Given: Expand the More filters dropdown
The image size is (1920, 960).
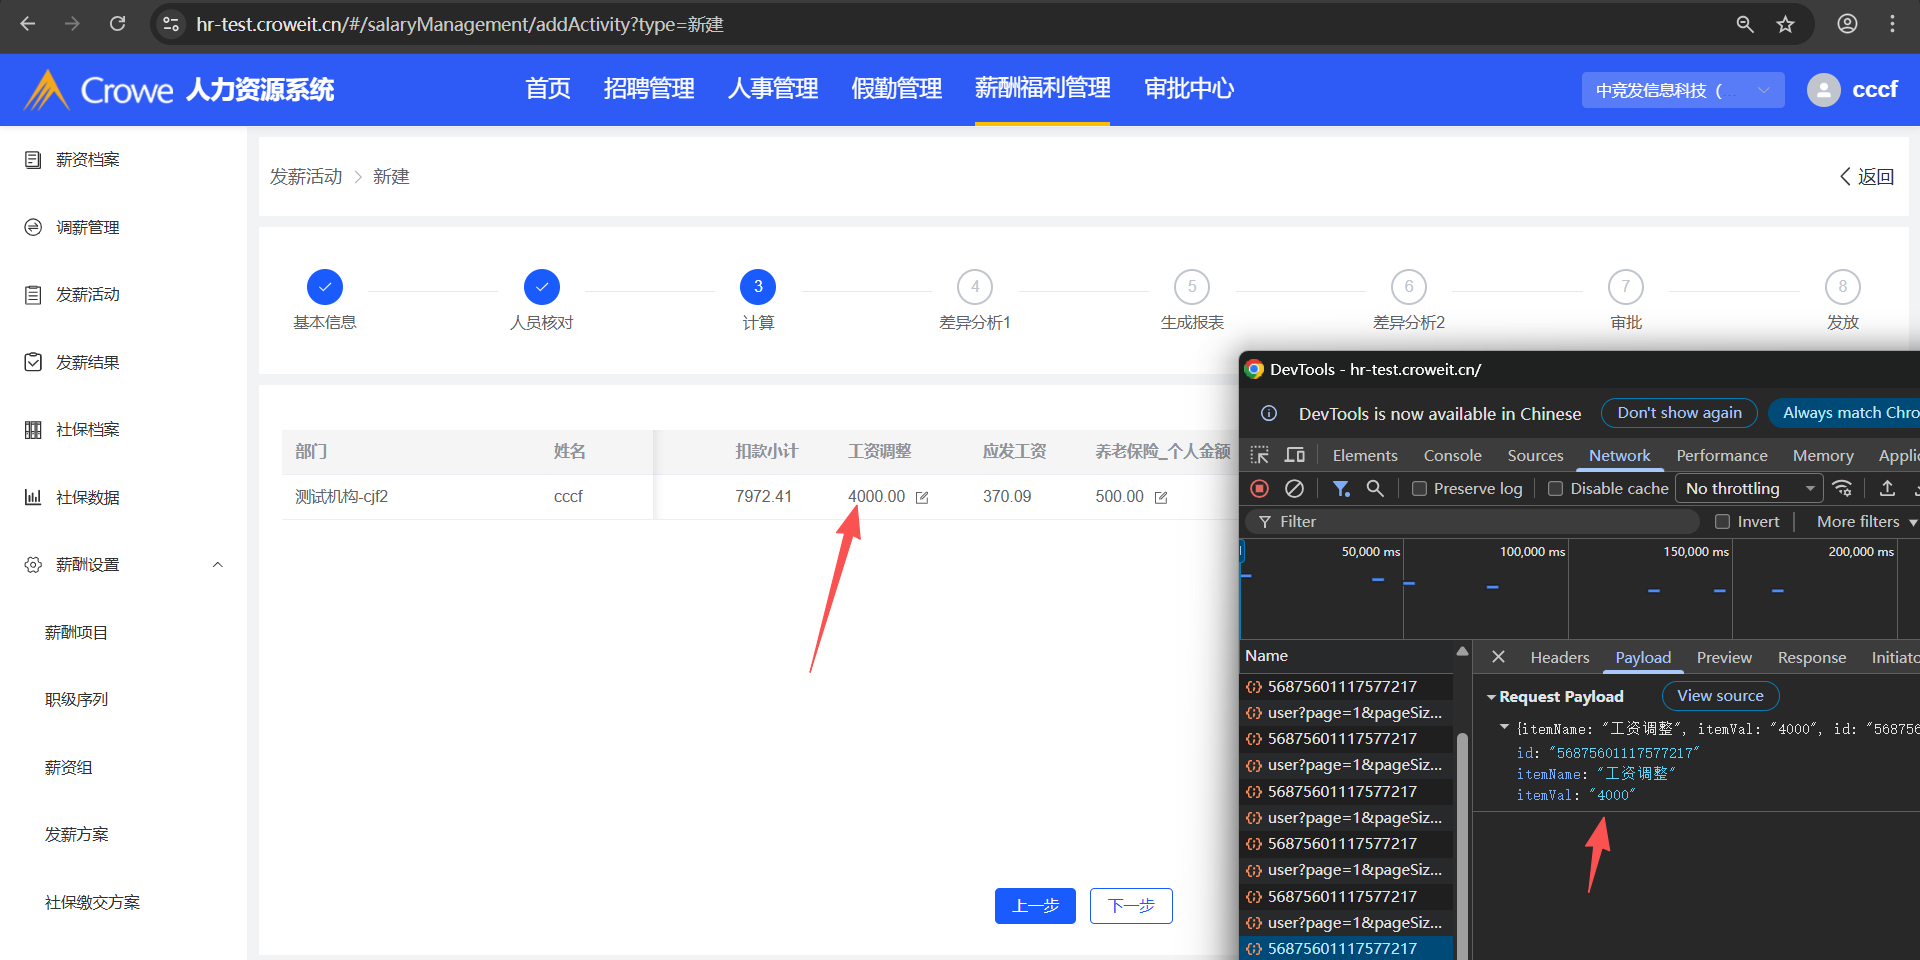Looking at the screenshot, I should [1865, 522].
